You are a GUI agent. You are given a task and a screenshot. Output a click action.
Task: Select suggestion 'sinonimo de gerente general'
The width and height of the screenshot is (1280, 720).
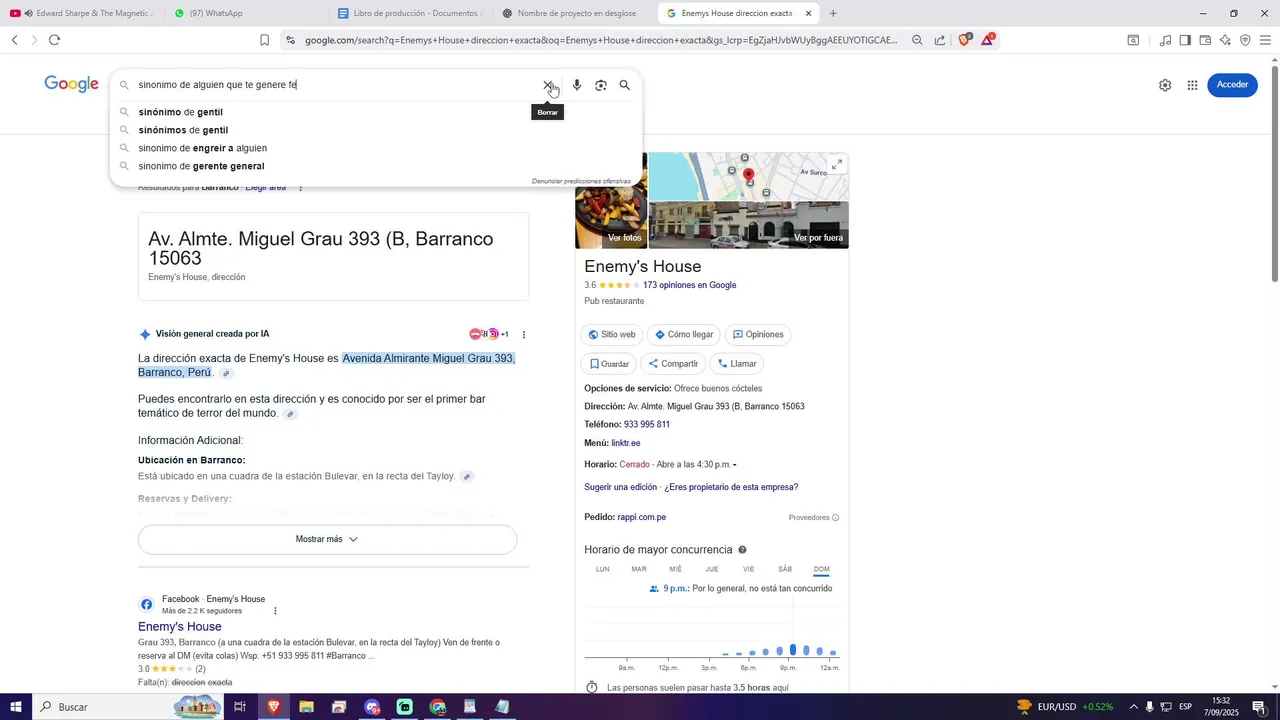point(202,166)
